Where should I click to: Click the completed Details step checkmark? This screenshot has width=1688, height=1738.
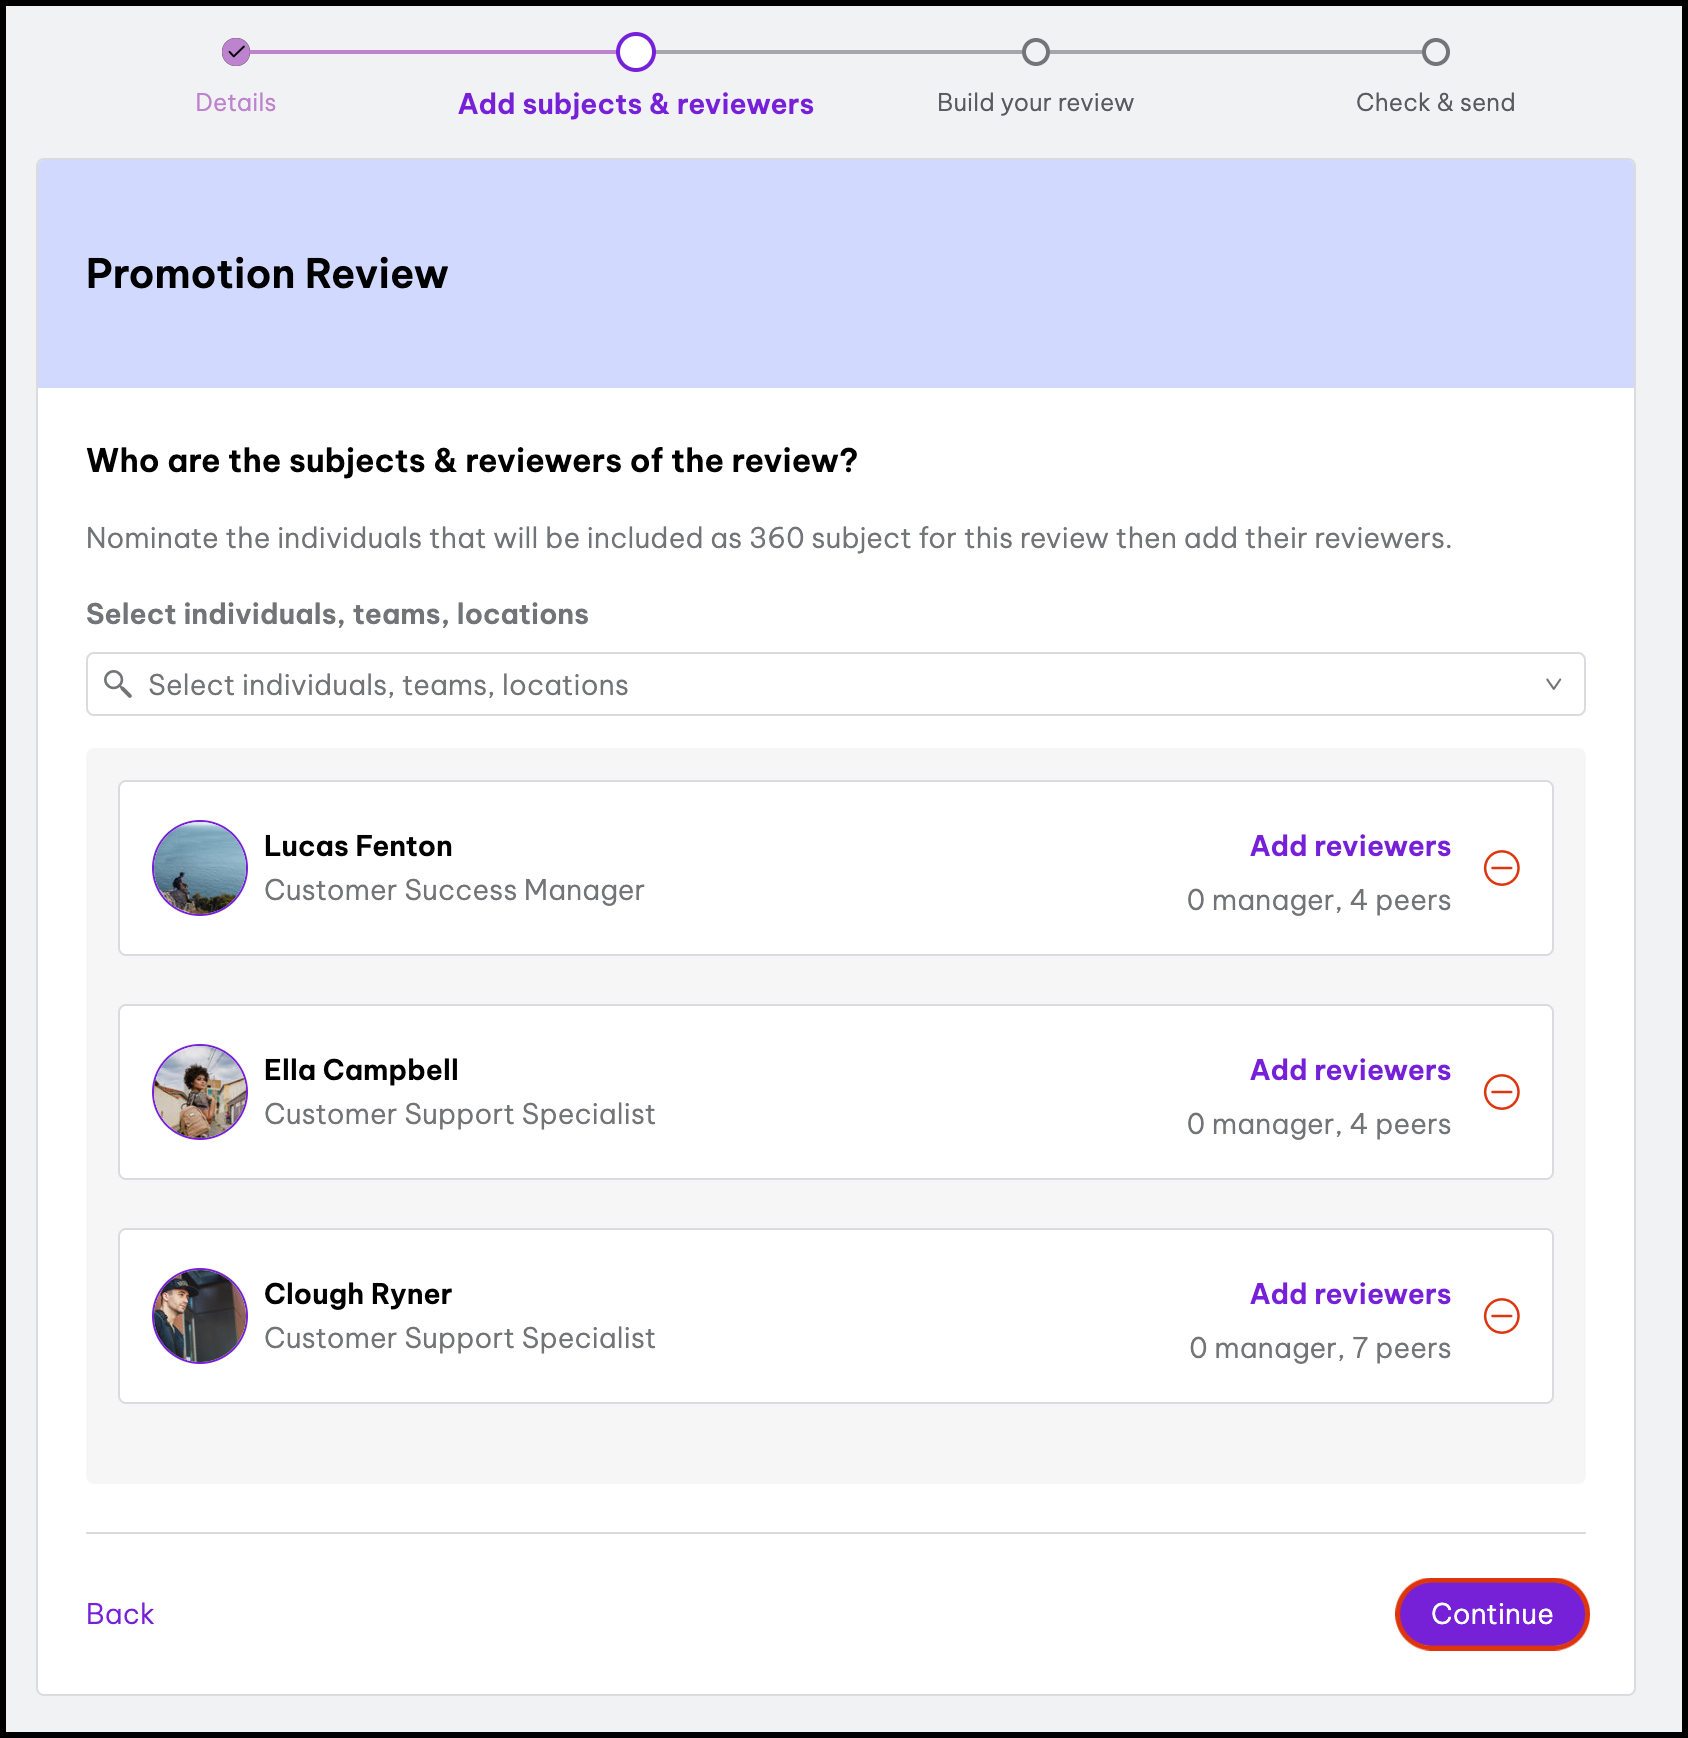[236, 52]
